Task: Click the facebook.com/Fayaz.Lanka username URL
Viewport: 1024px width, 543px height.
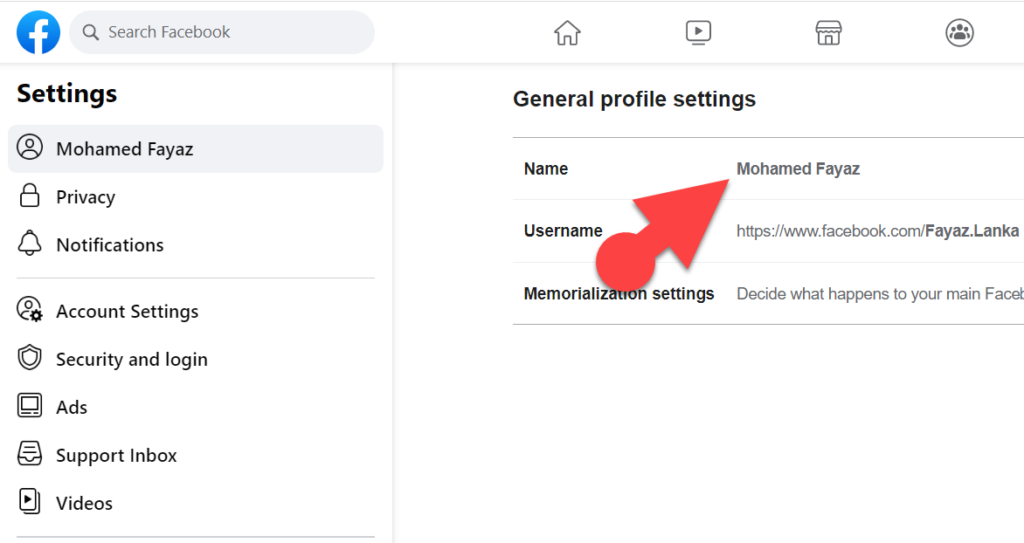Action: point(878,231)
